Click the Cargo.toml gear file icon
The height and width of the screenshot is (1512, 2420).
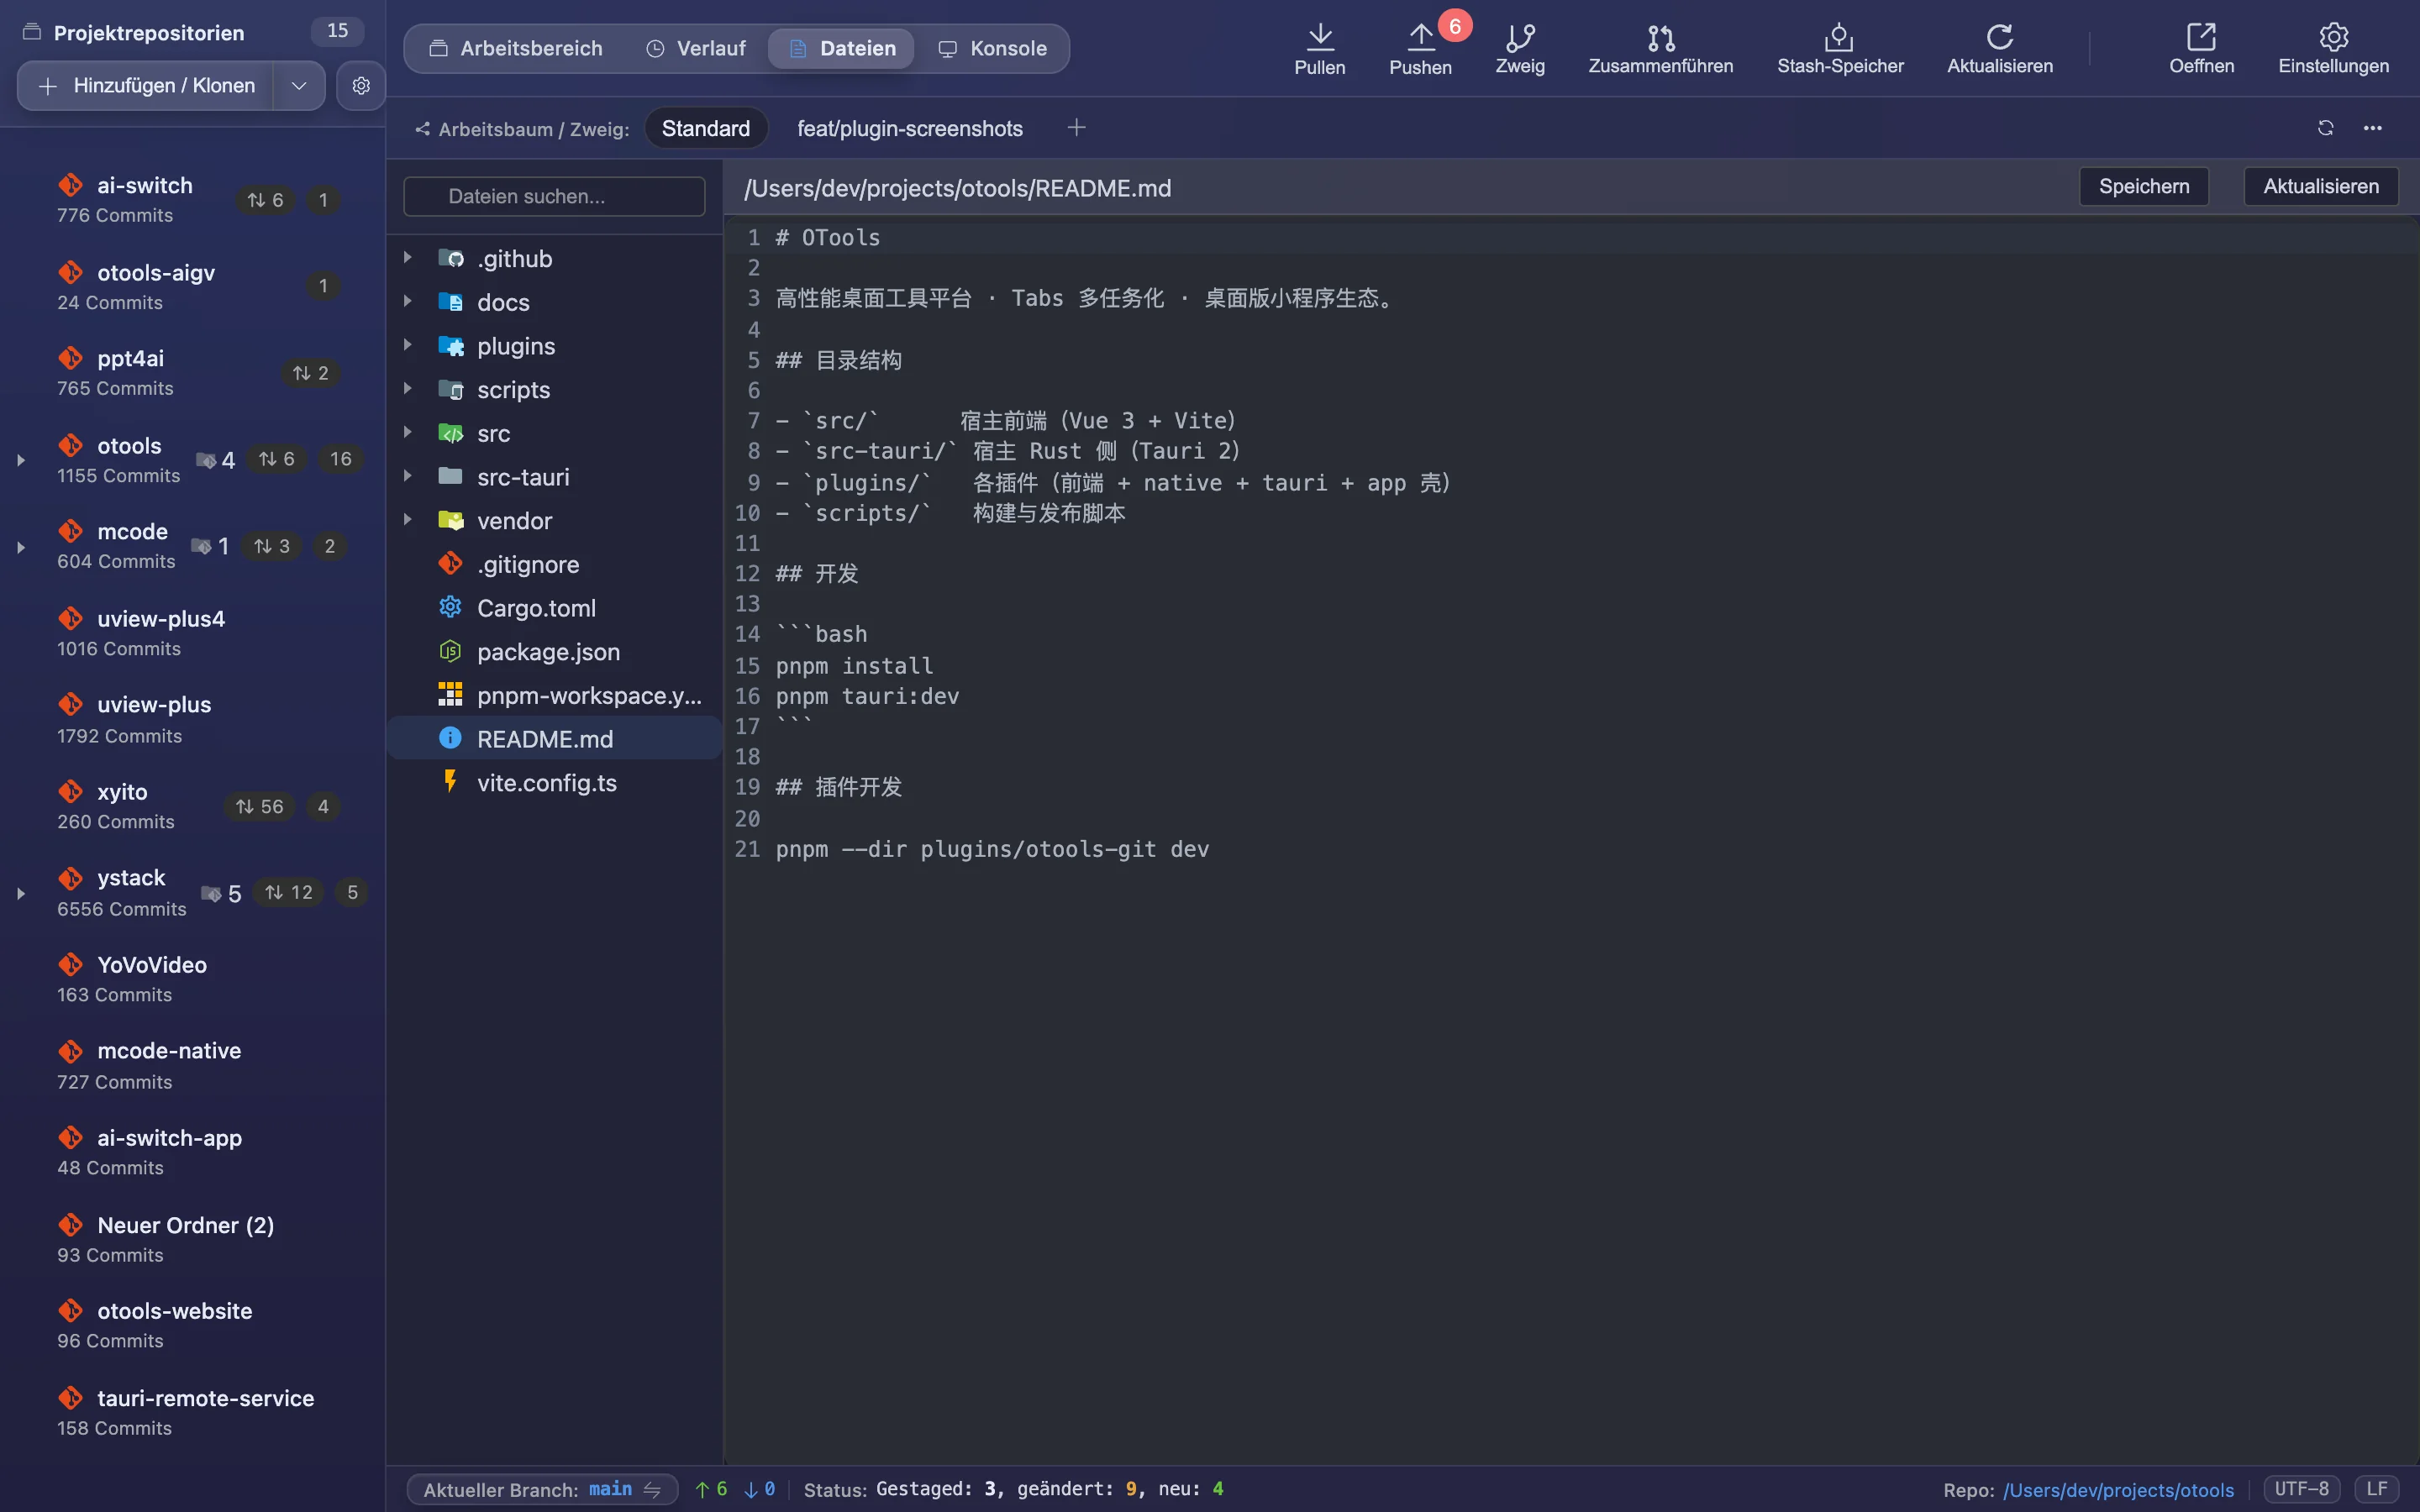[450, 607]
